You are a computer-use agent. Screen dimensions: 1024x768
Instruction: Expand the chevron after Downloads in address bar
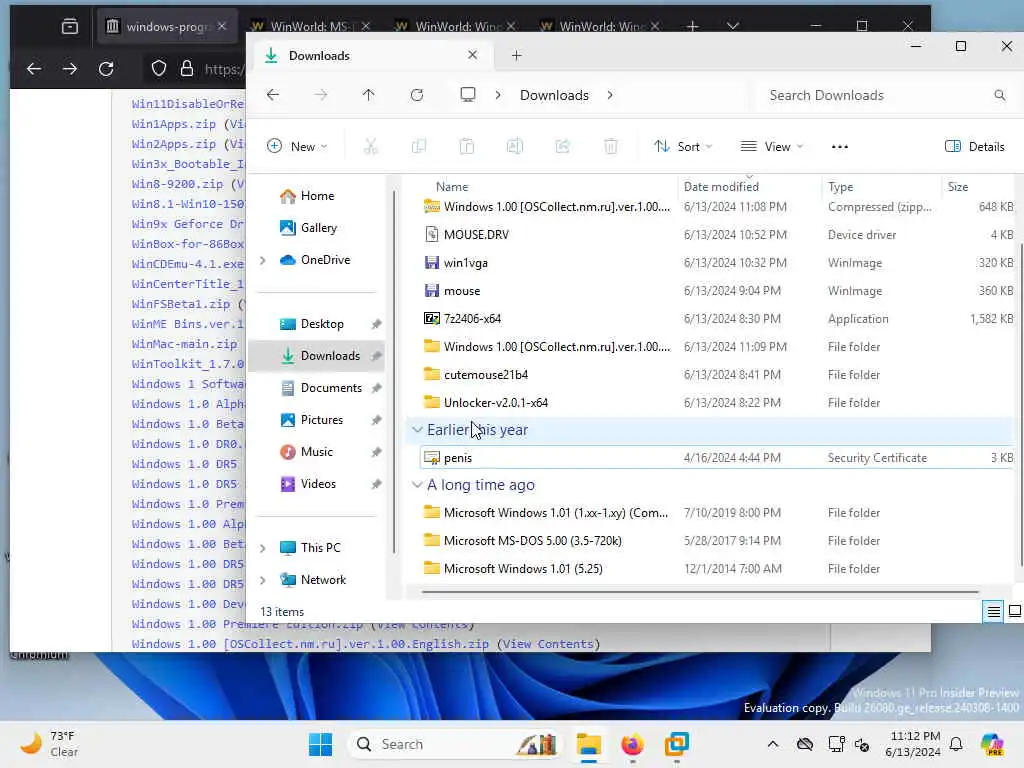pyautogui.click(x=610, y=95)
